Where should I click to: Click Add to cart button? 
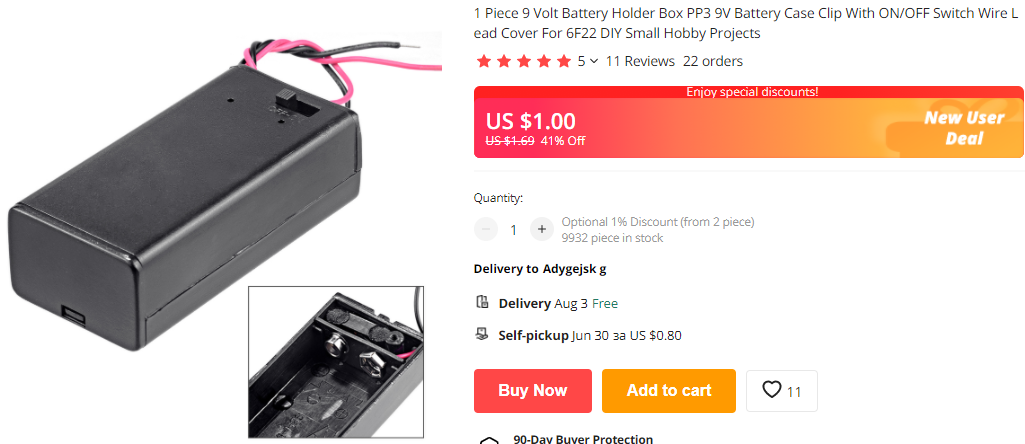[x=669, y=390]
